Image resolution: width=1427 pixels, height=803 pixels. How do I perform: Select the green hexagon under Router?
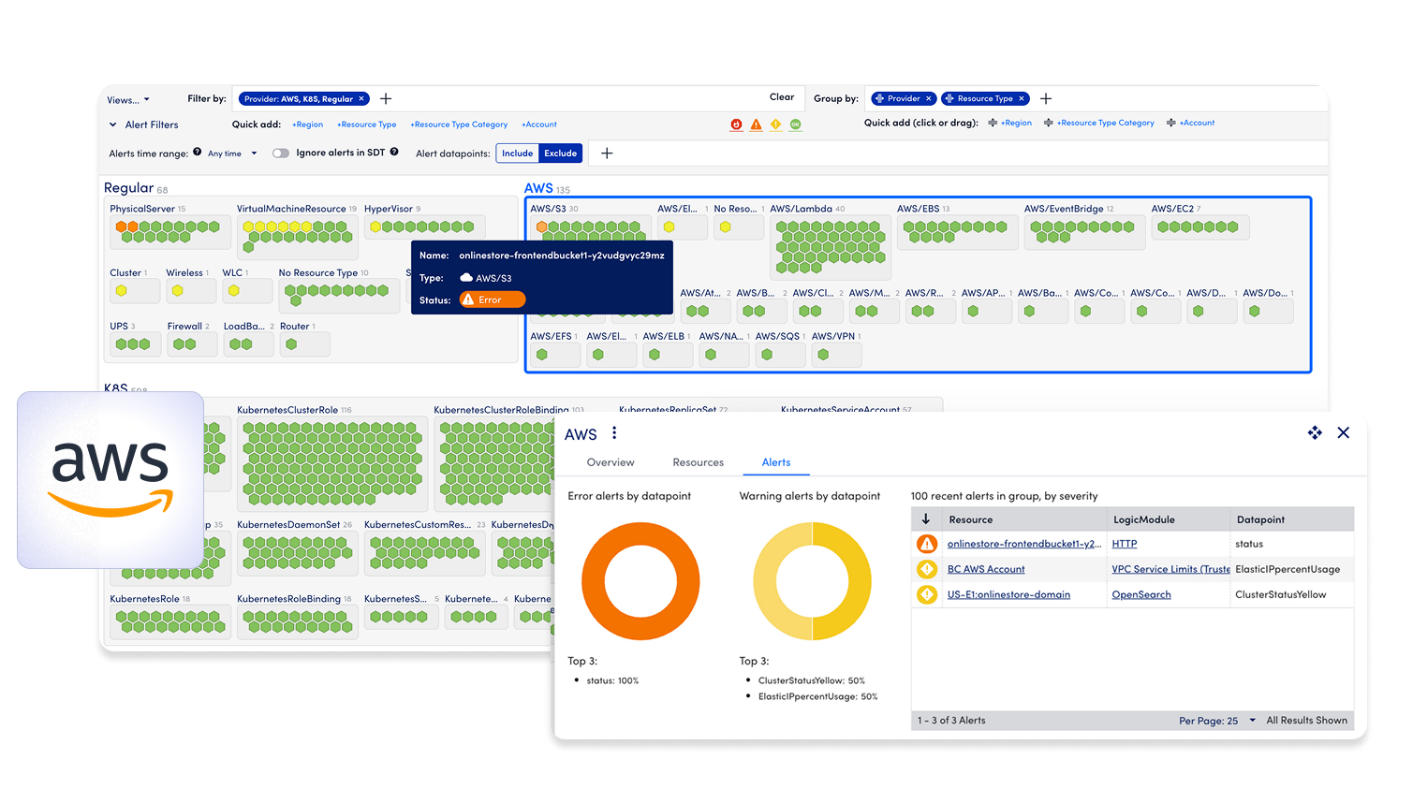click(x=291, y=345)
